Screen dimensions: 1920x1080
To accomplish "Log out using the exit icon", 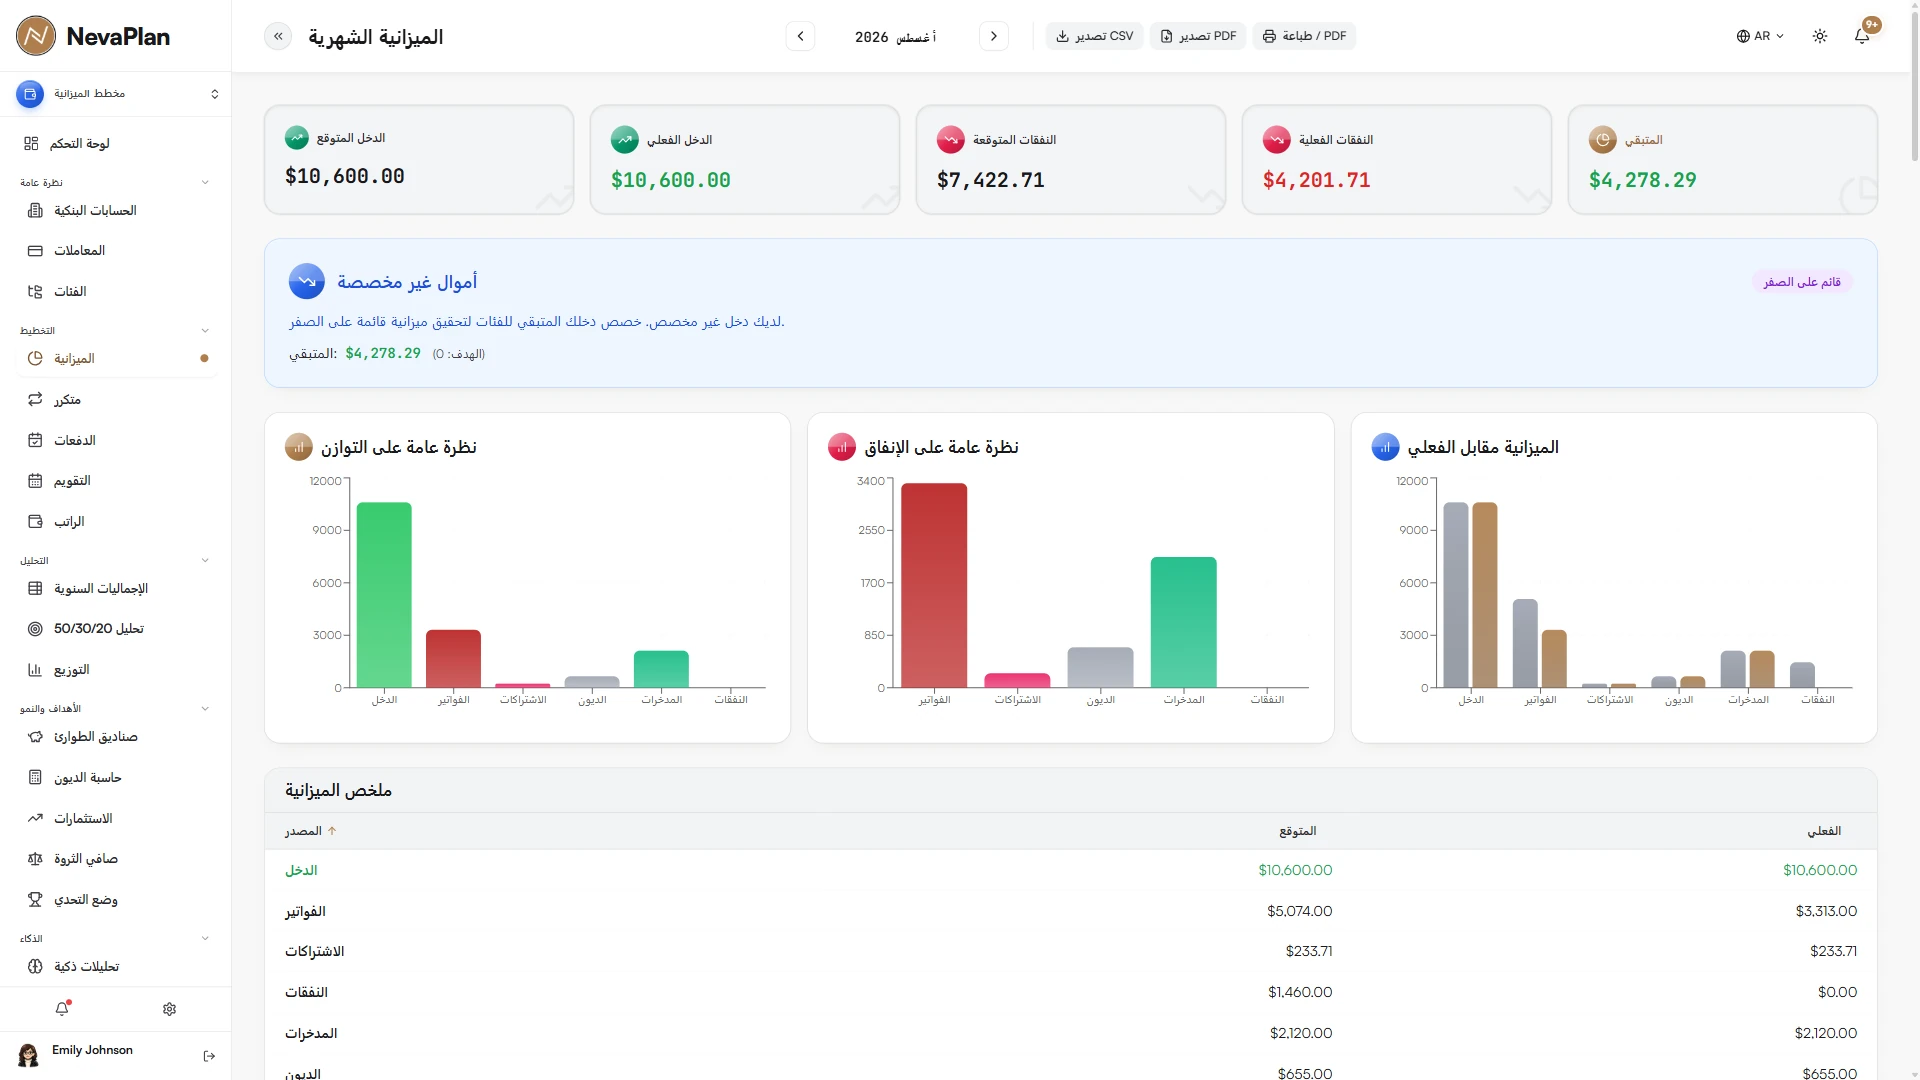I will [x=209, y=1056].
